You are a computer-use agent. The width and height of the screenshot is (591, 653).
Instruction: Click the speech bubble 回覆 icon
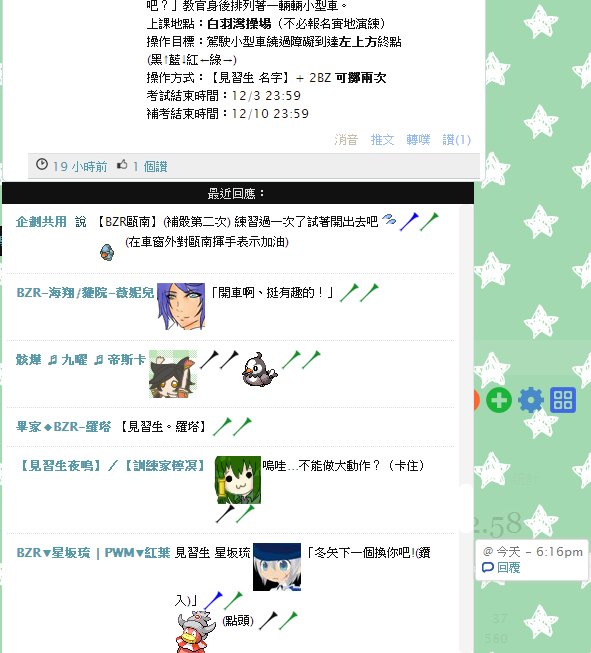point(488,567)
